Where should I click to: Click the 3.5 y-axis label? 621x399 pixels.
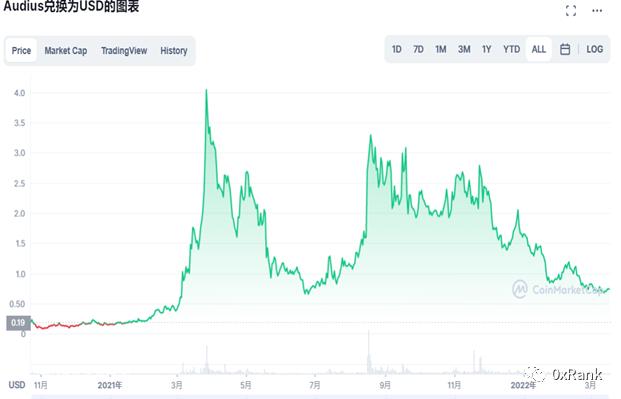coord(19,123)
